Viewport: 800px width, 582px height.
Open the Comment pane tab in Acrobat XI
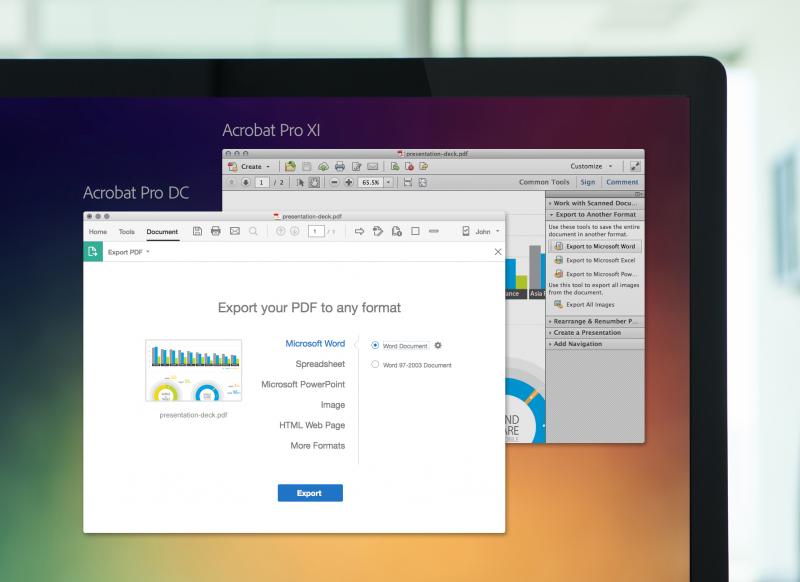pyautogui.click(x=621, y=182)
